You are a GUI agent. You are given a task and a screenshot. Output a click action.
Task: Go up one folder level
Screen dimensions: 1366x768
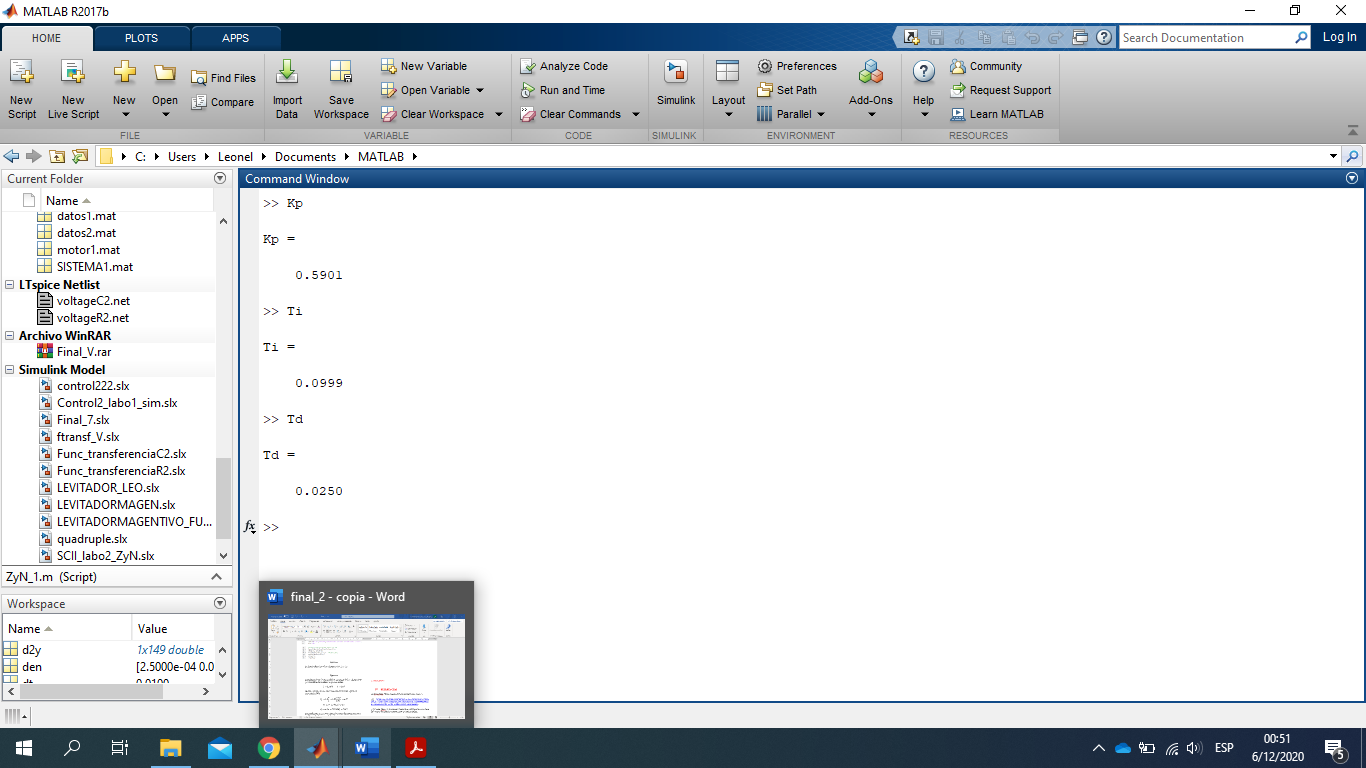pyautogui.click(x=57, y=156)
